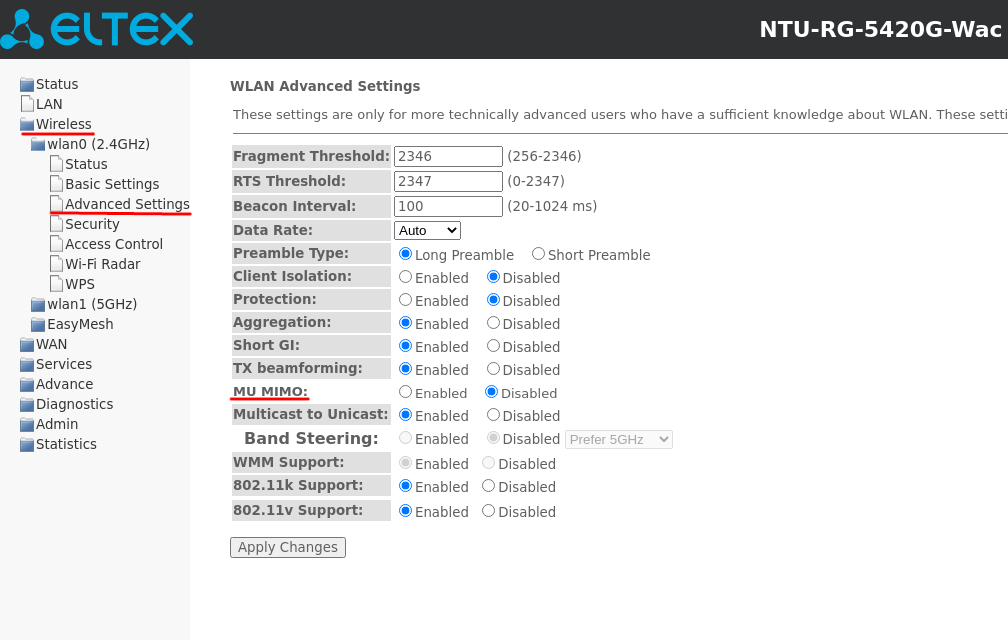The height and width of the screenshot is (640, 1008).
Task: Open Basic Settings under wlan0
Action: coord(112,184)
